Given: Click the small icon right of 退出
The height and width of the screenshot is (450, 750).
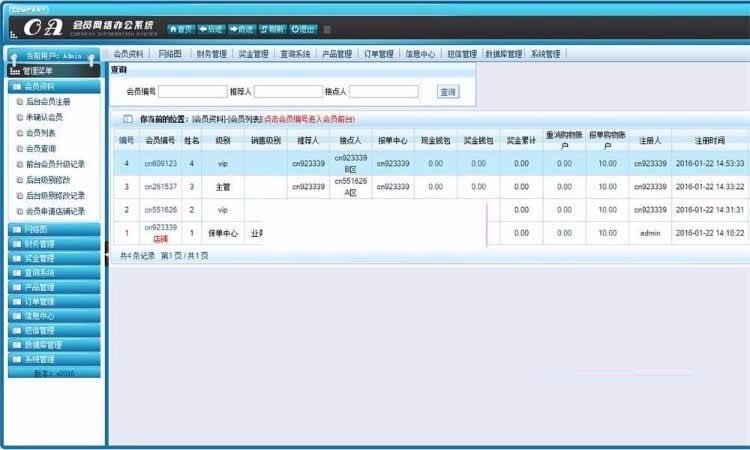Looking at the screenshot, I should (x=327, y=29).
